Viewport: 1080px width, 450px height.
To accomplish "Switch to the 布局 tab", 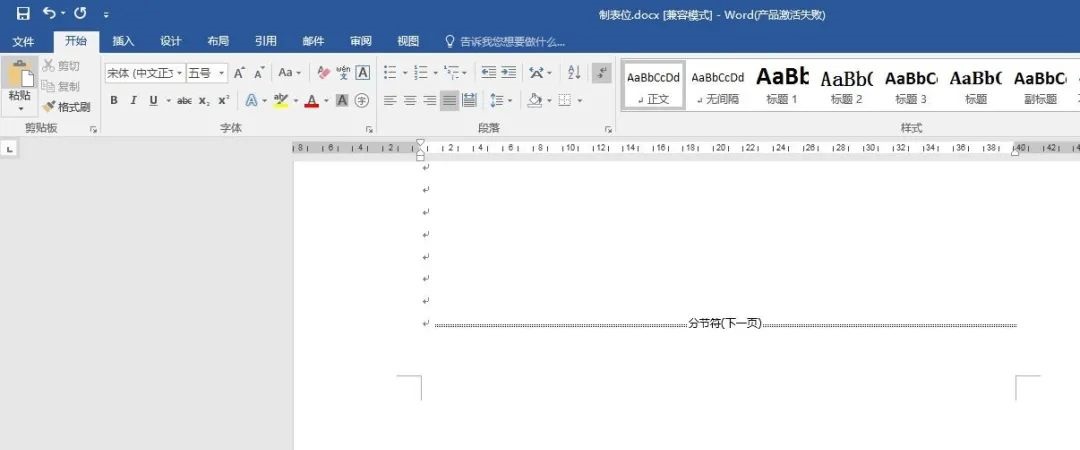I will [218, 41].
